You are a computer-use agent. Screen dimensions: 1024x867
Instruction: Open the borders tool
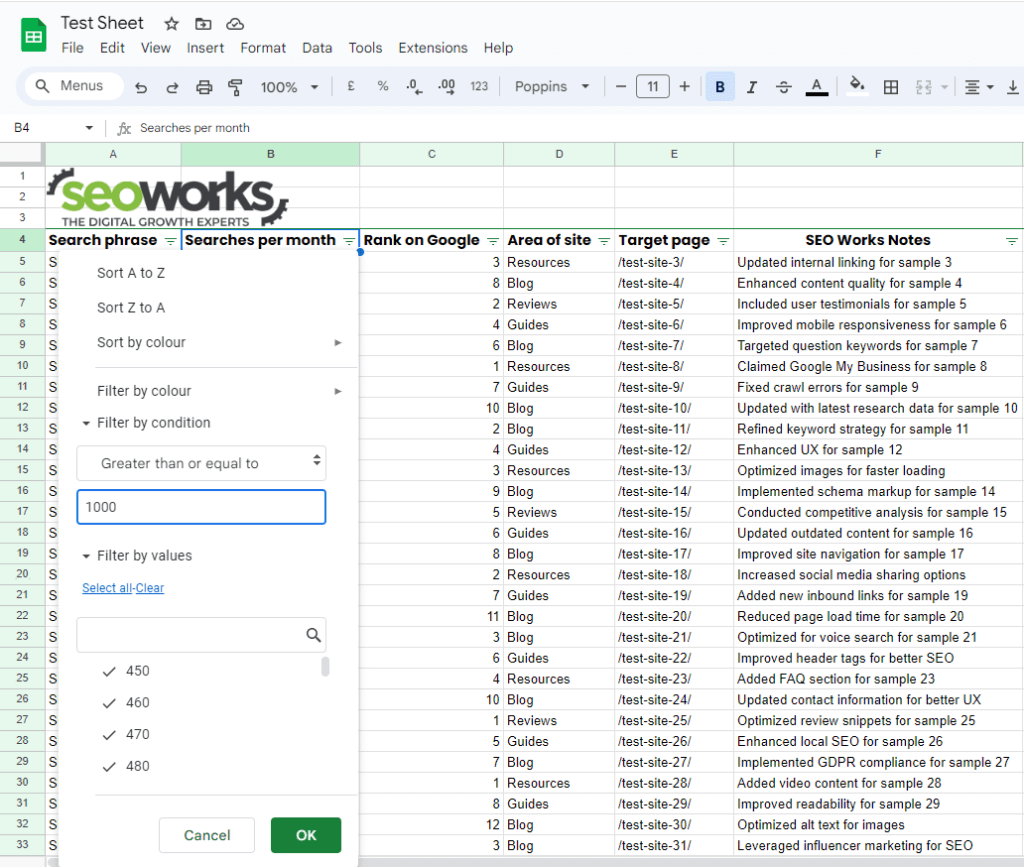point(891,87)
